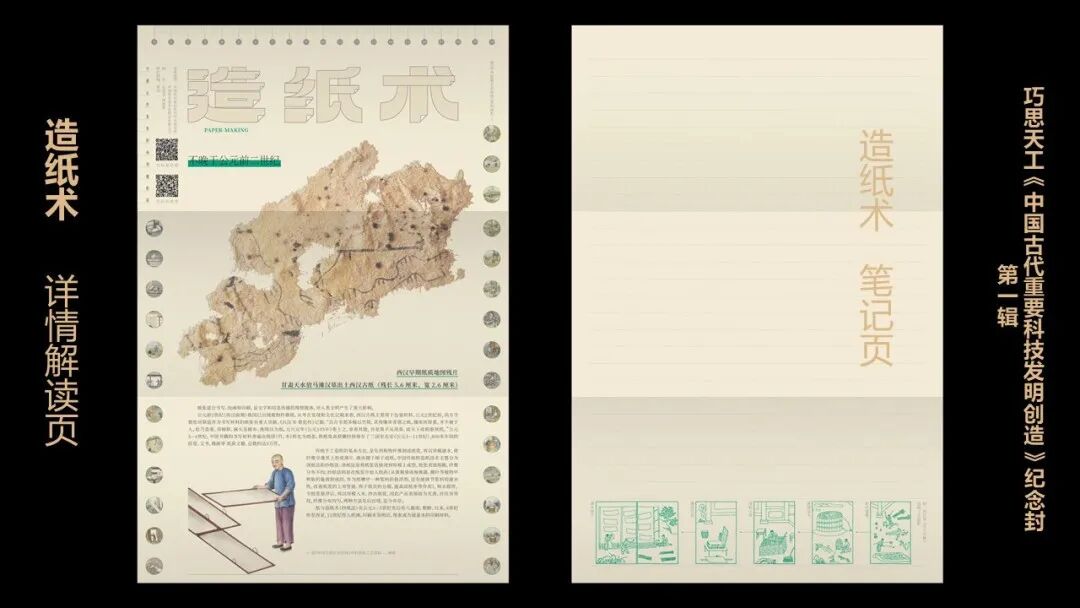Click the third green step drawing
This screenshot has height=608, width=1080.
point(773,533)
